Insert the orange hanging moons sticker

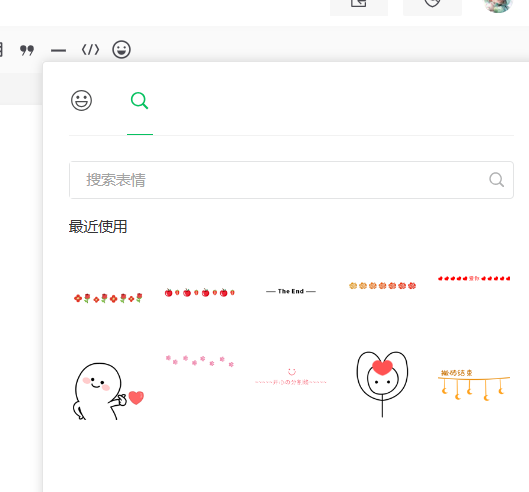pos(474,385)
